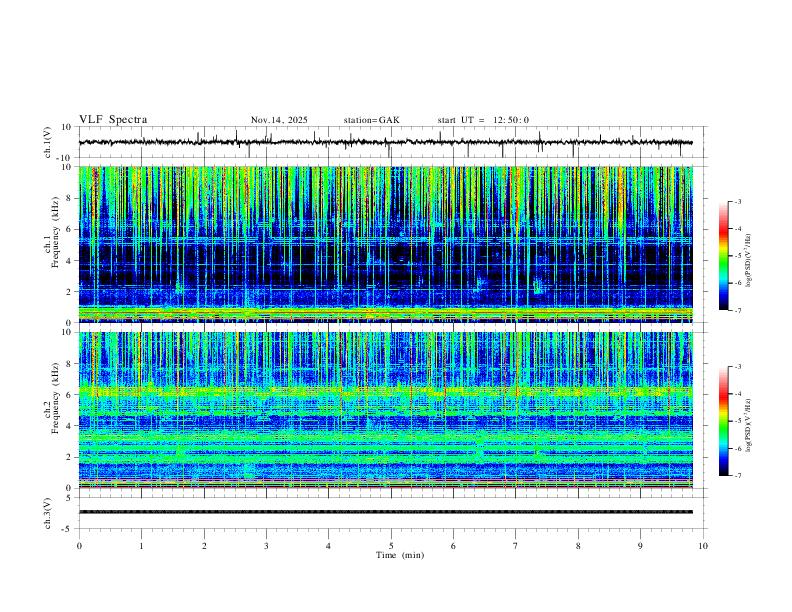Click the "4" kHz tick on ch.1 frequency axis
This screenshot has width=792, height=612.
(69, 261)
